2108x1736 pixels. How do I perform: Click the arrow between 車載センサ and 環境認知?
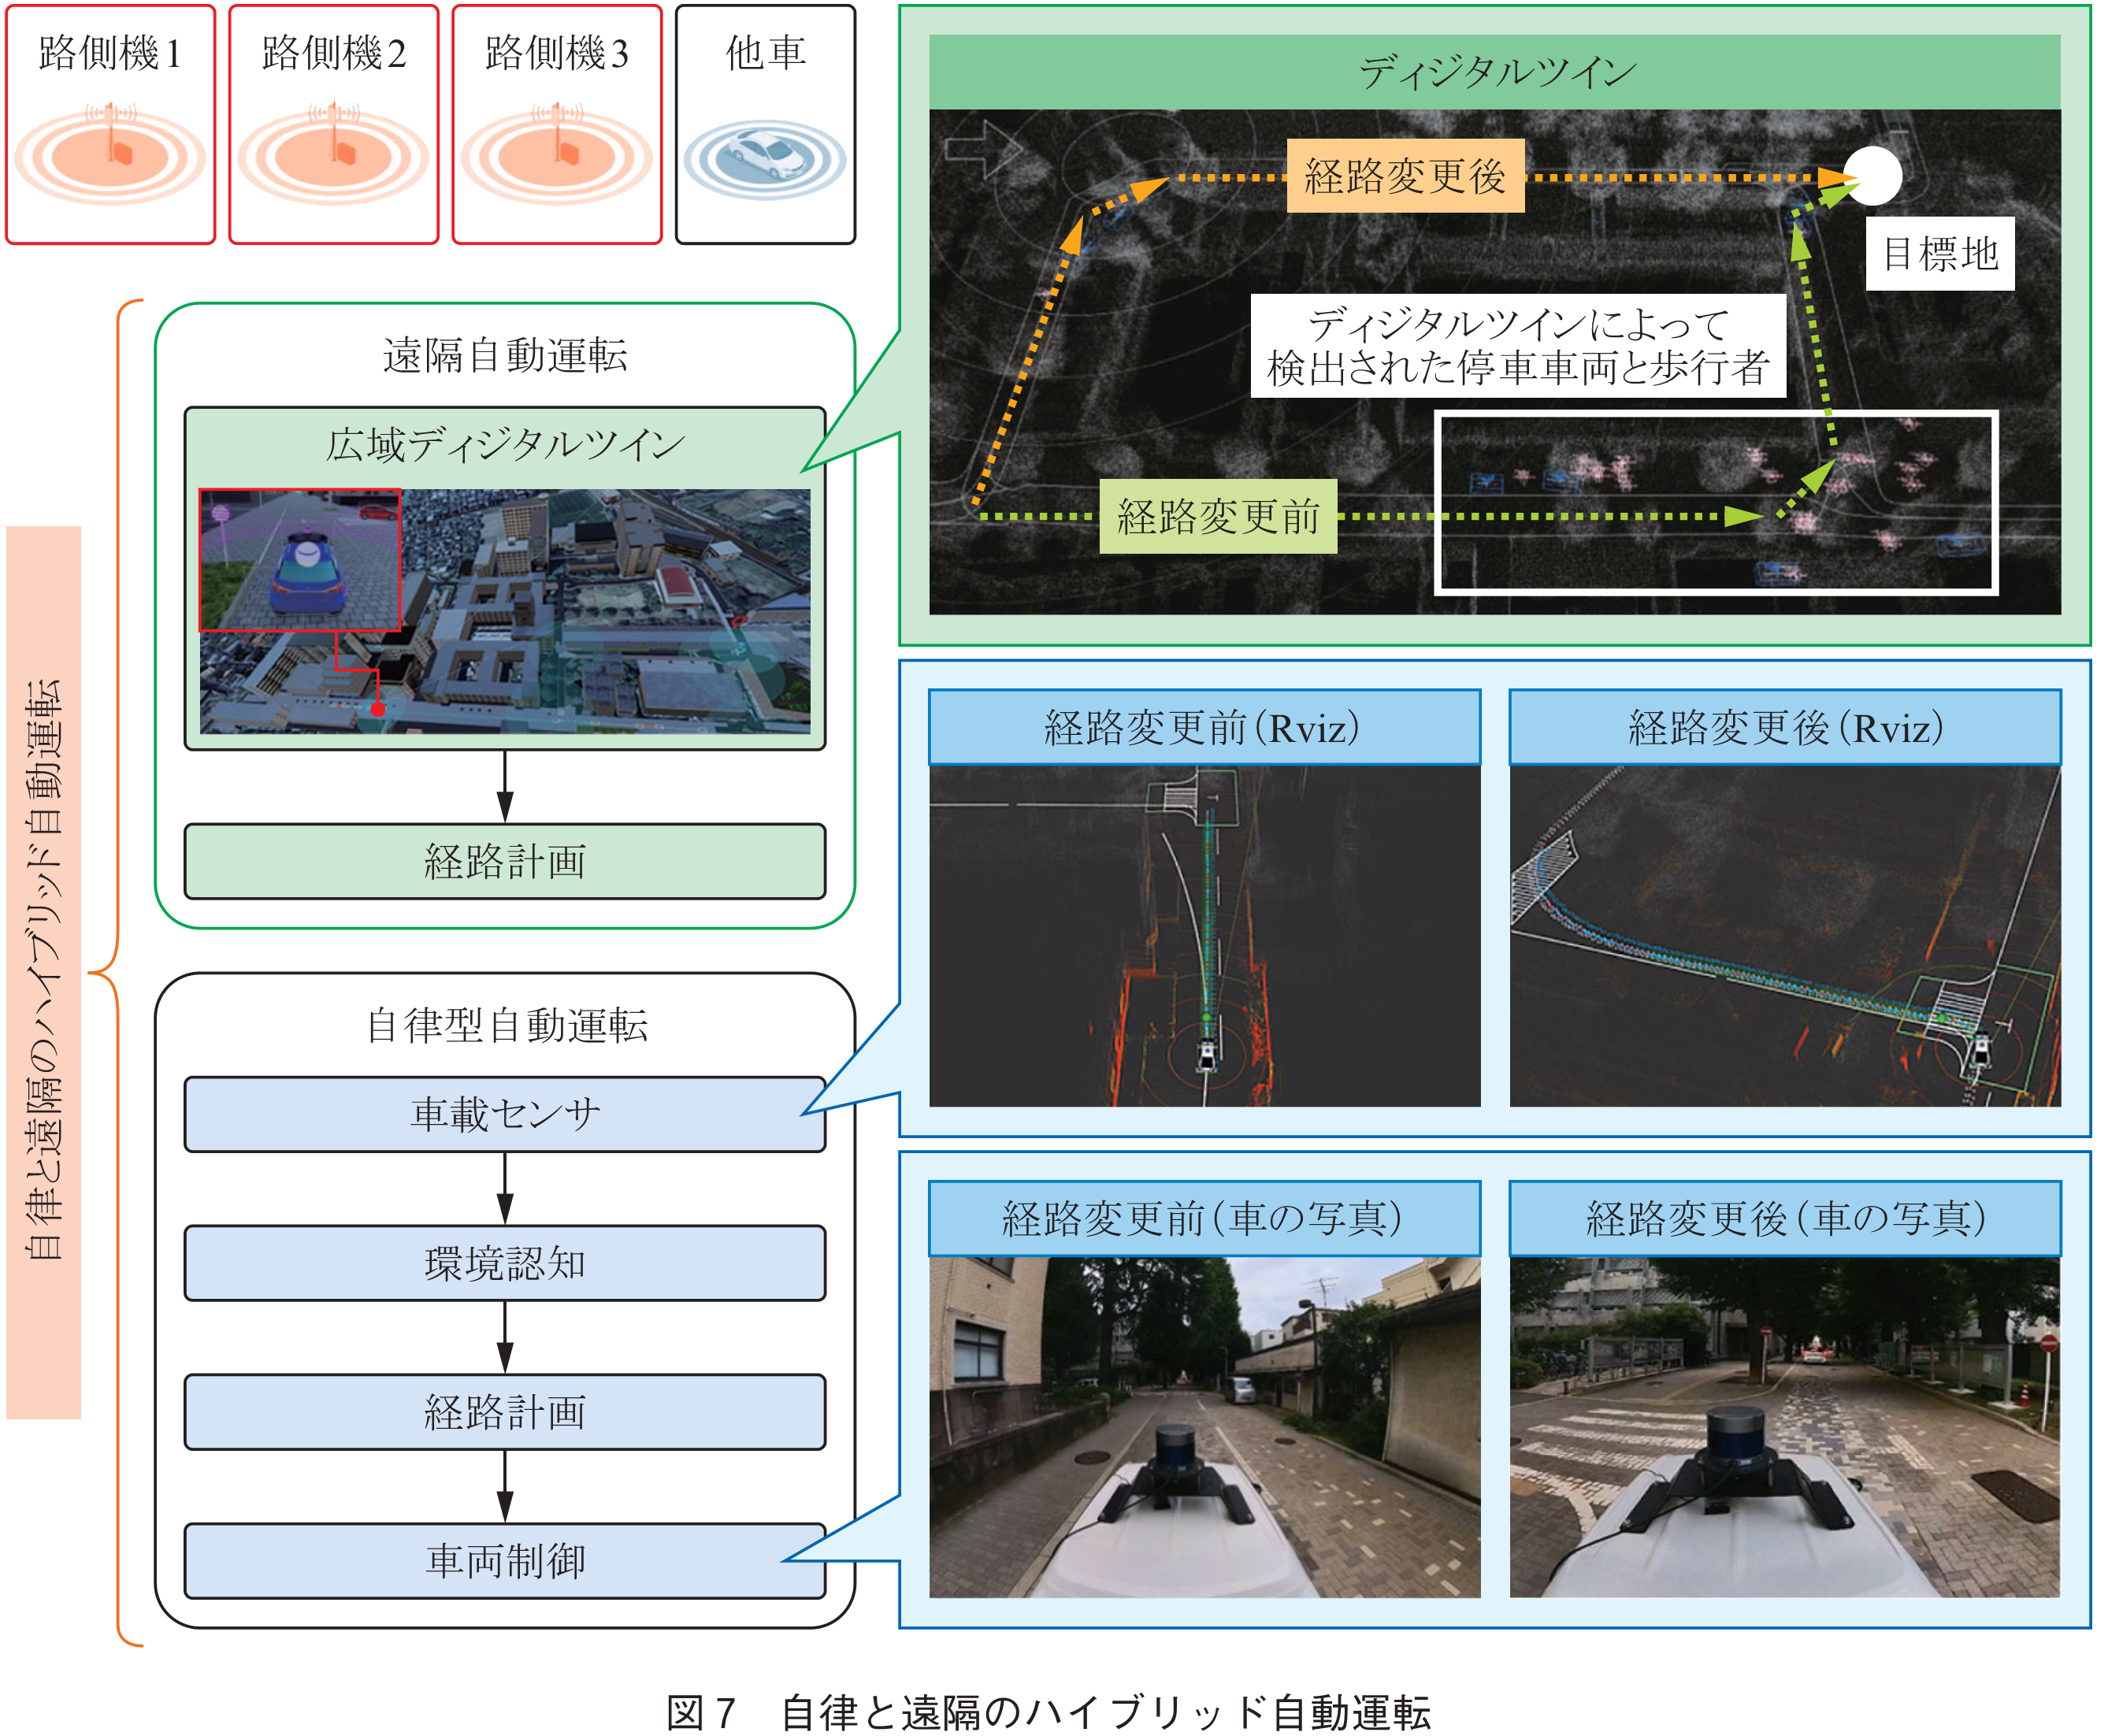tap(505, 1189)
